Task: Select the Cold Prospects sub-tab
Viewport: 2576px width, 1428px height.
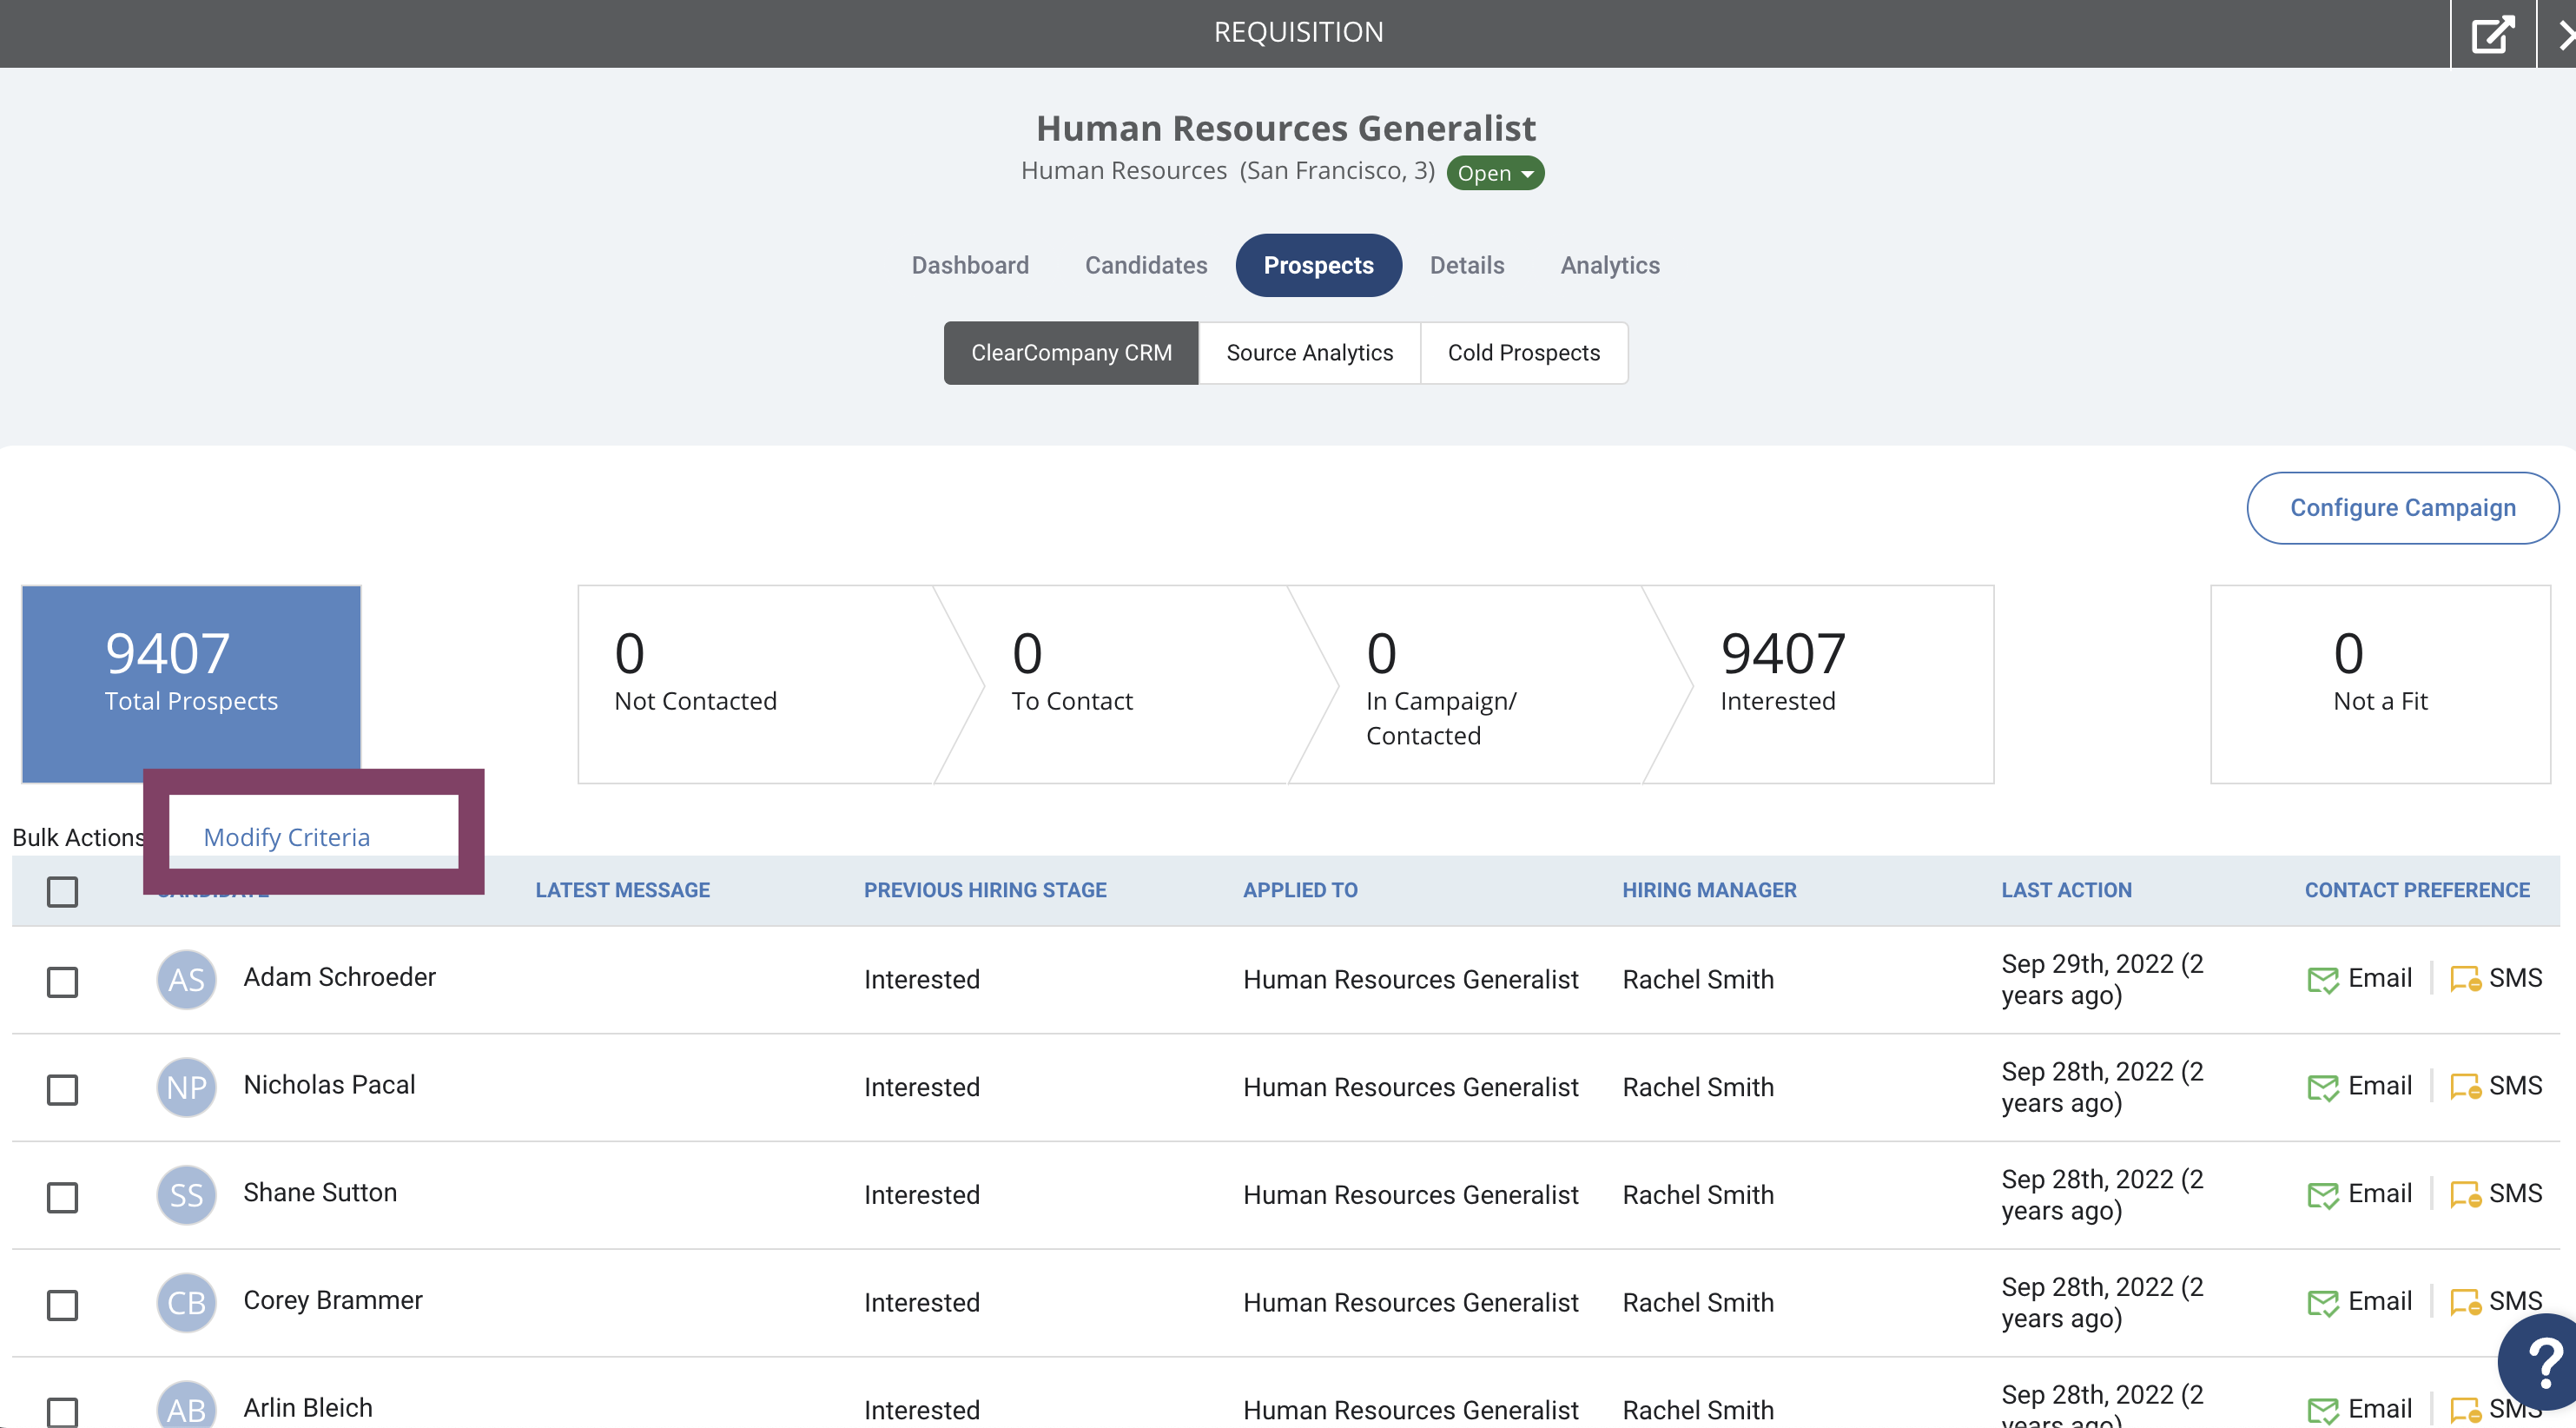Action: (x=1524, y=353)
